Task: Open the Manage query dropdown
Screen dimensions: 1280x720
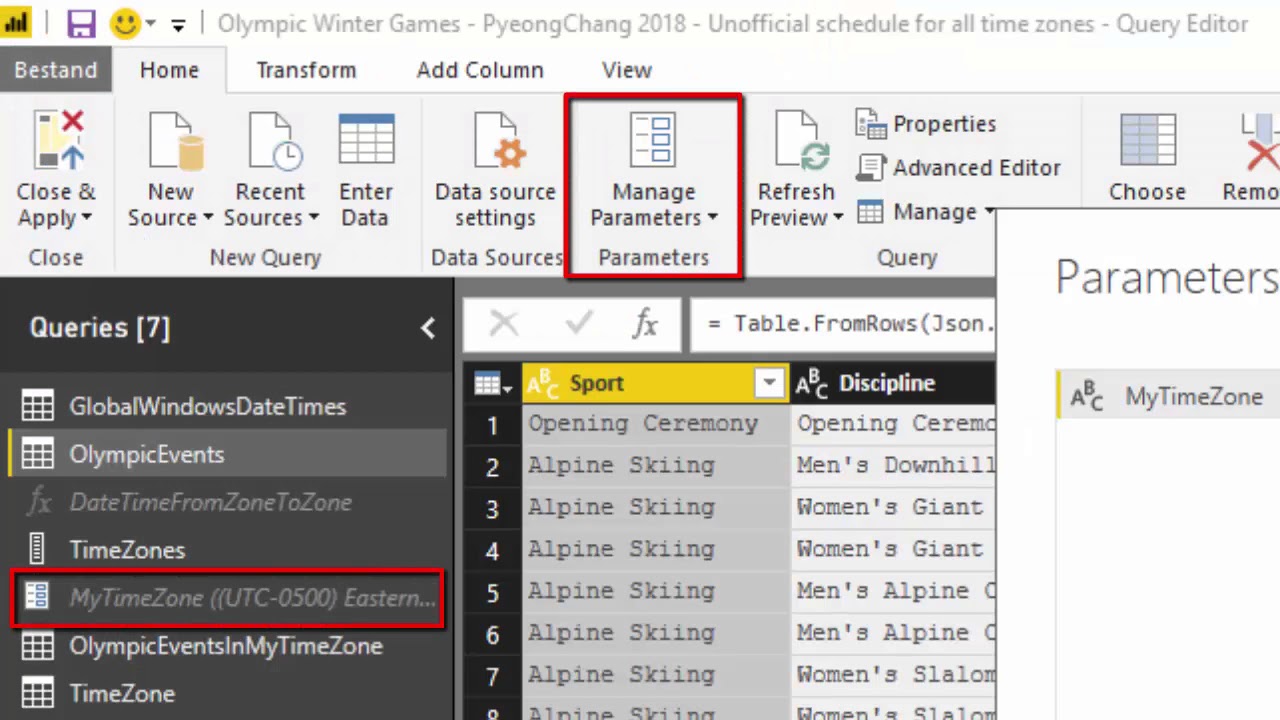Action: click(927, 211)
